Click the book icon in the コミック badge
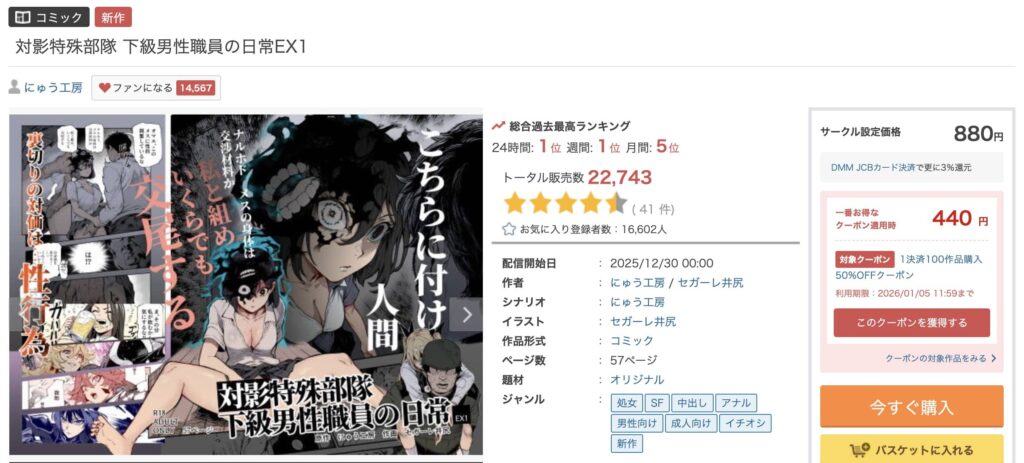This screenshot has height=463, width=1024. tap(23, 17)
